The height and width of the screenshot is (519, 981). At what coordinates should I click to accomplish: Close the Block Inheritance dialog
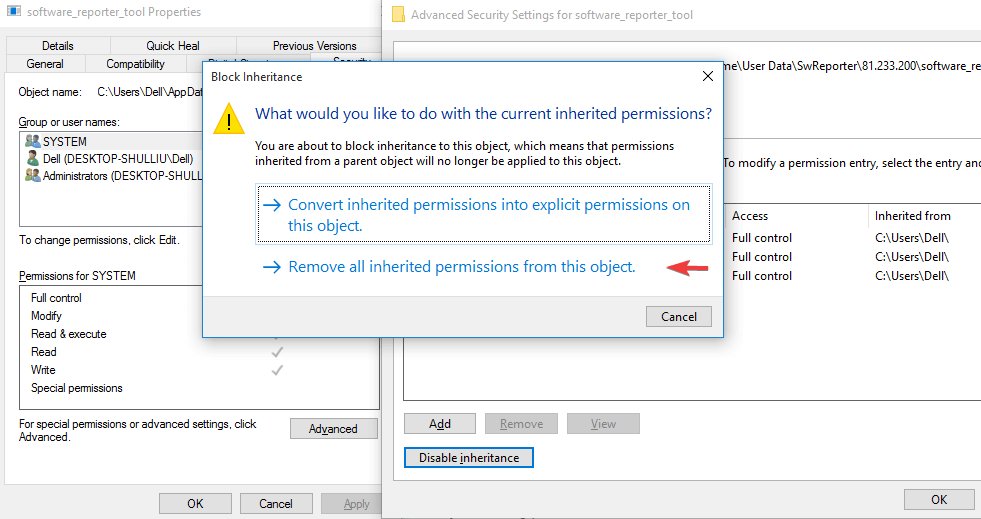708,76
